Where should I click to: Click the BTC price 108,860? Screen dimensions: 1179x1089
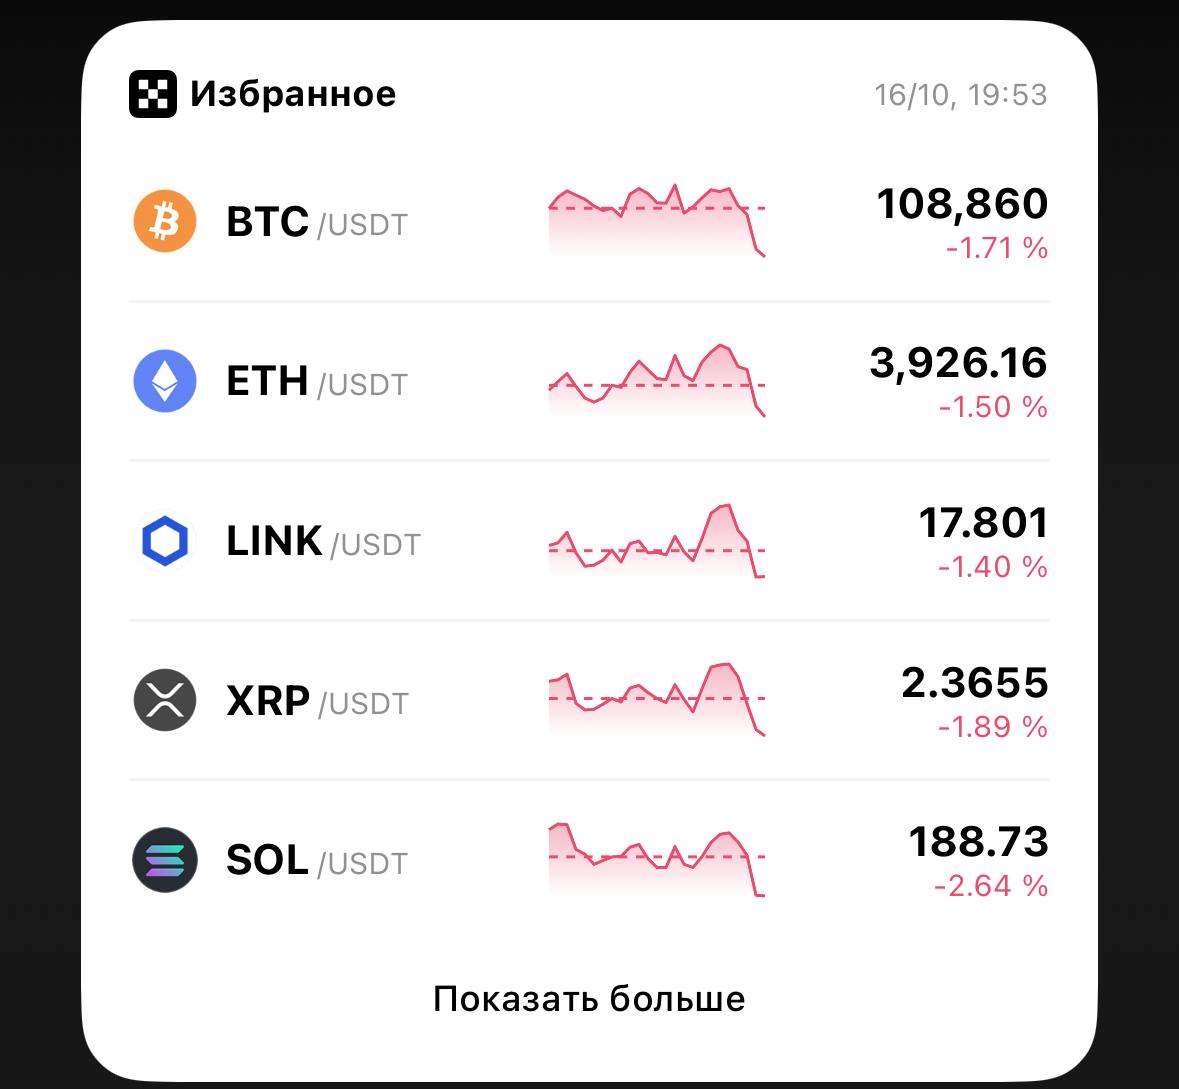click(961, 204)
